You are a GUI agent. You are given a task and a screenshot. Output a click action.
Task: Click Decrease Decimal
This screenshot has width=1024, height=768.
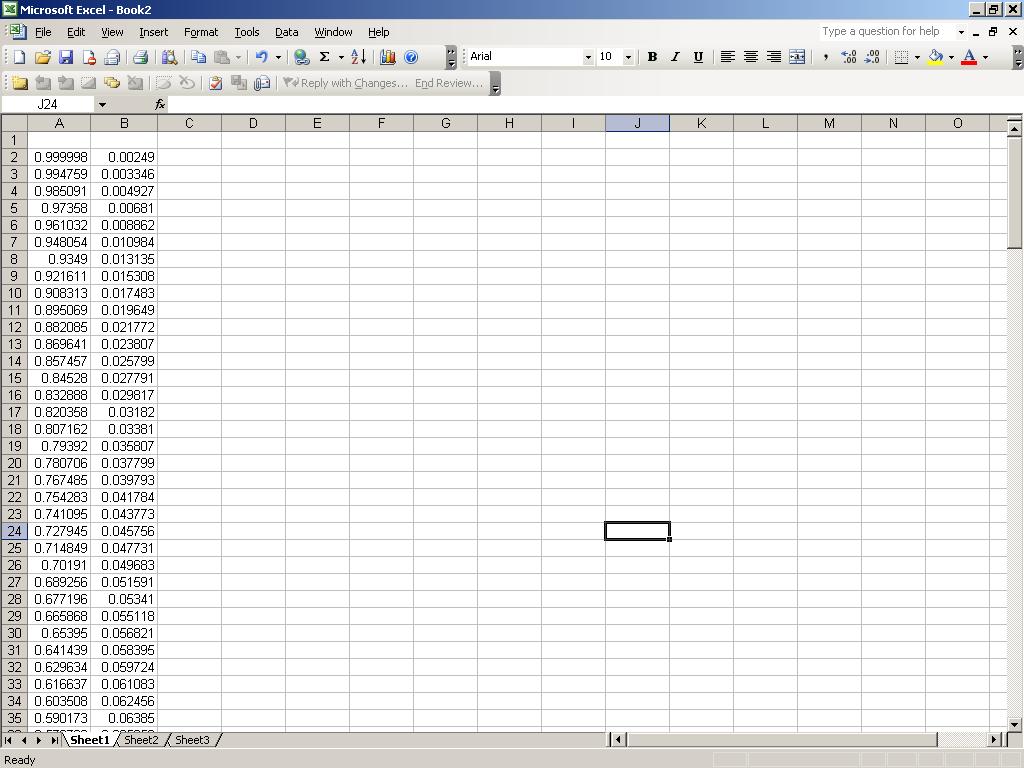click(x=872, y=57)
